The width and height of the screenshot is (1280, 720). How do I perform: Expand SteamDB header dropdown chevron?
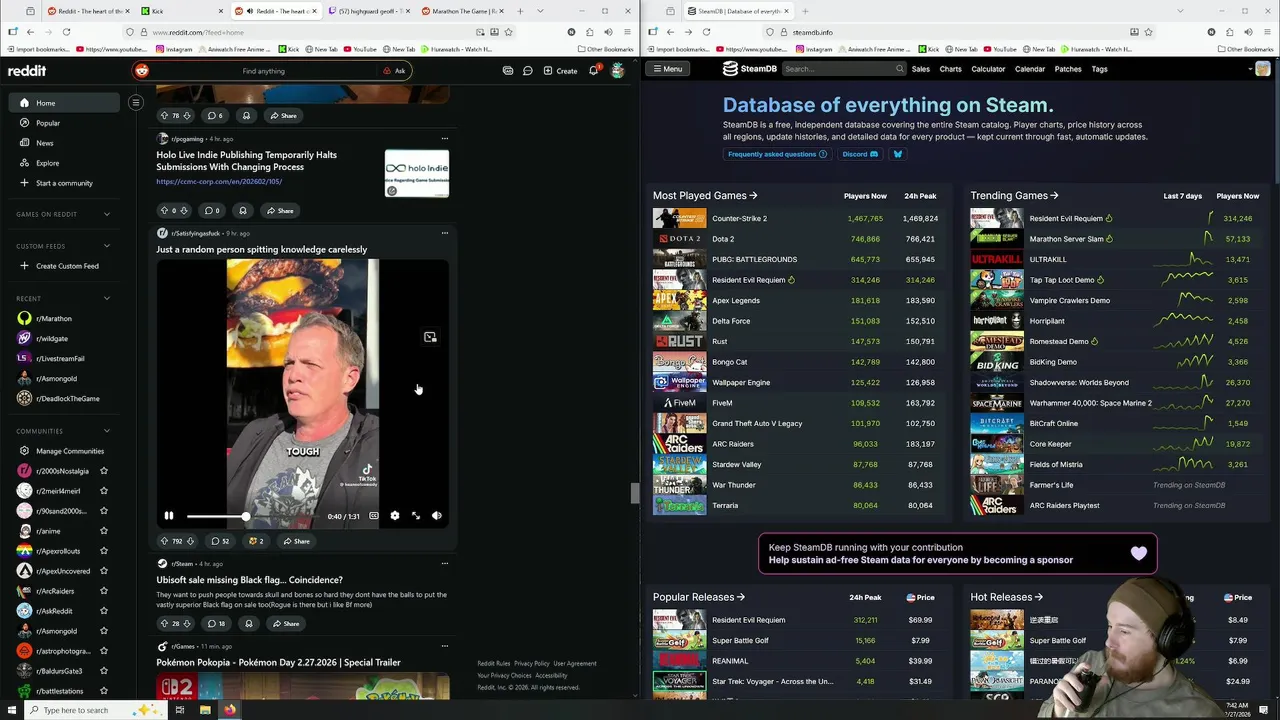[x=1250, y=69]
